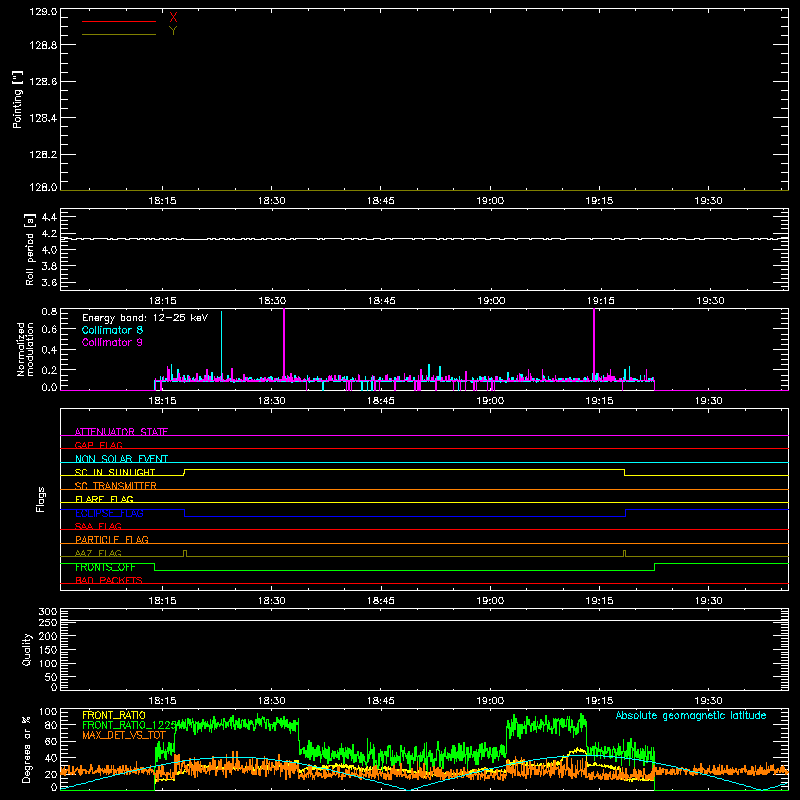Click the 4.2 roll period tick label

click(49, 234)
